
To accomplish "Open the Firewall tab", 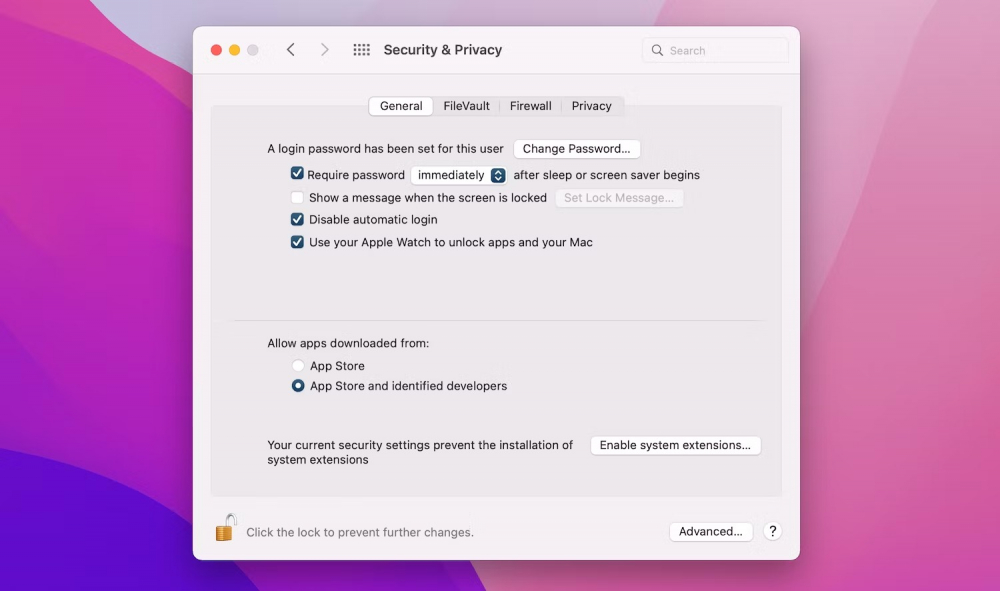I will click(x=530, y=106).
